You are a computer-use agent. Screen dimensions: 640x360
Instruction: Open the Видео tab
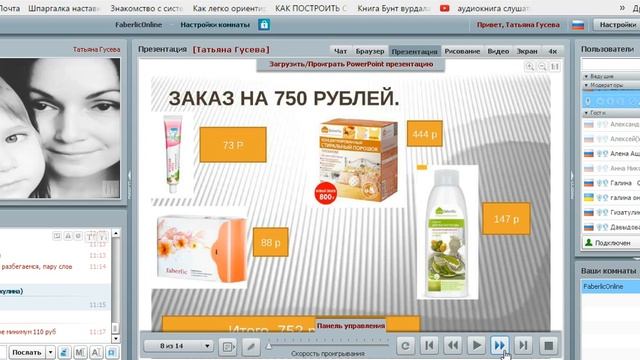tap(498, 51)
